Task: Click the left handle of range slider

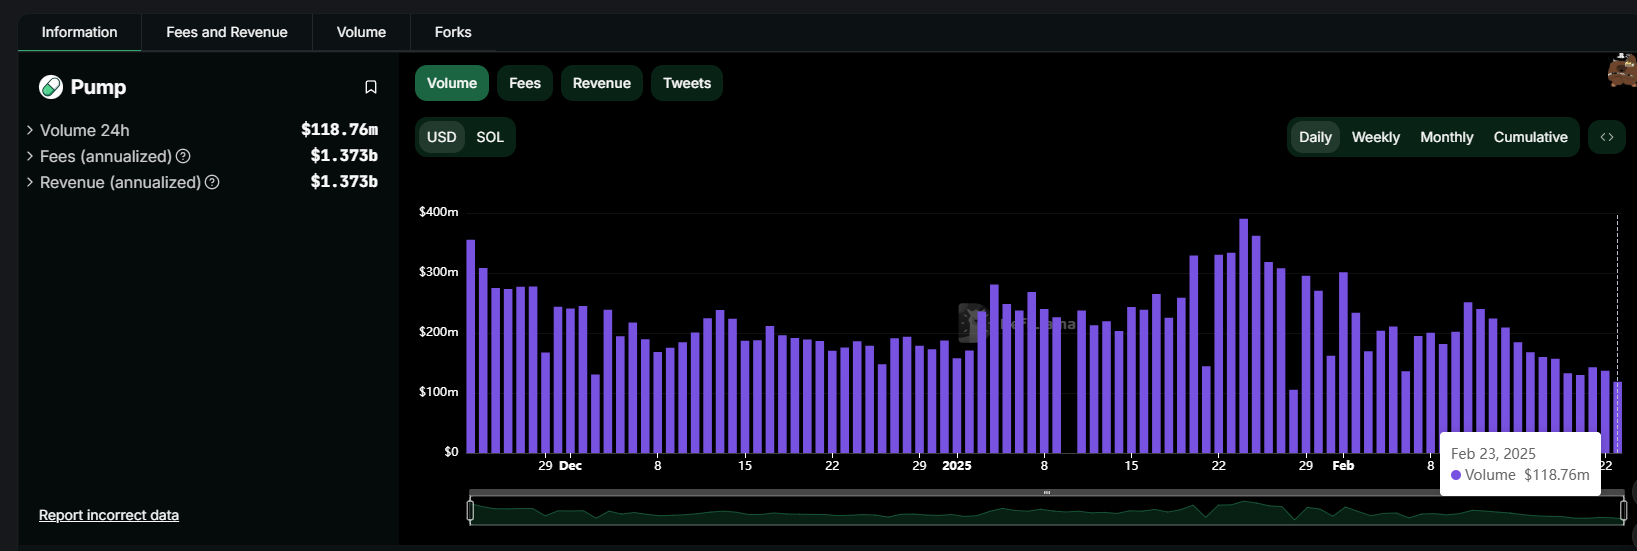Action: coord(470,511)
